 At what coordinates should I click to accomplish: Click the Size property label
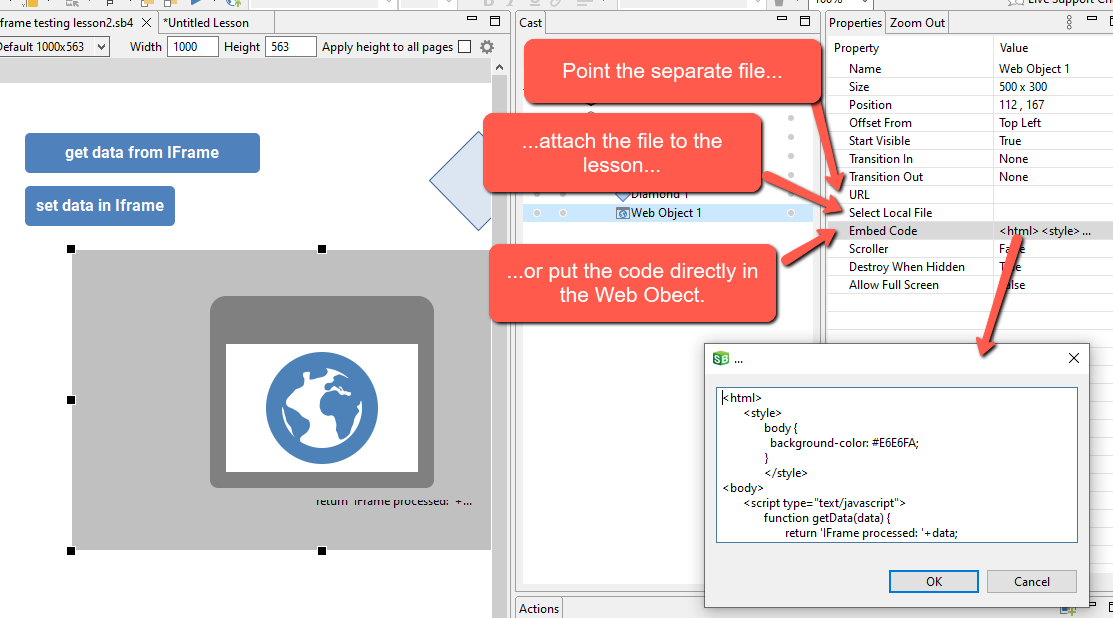[859, 87]
